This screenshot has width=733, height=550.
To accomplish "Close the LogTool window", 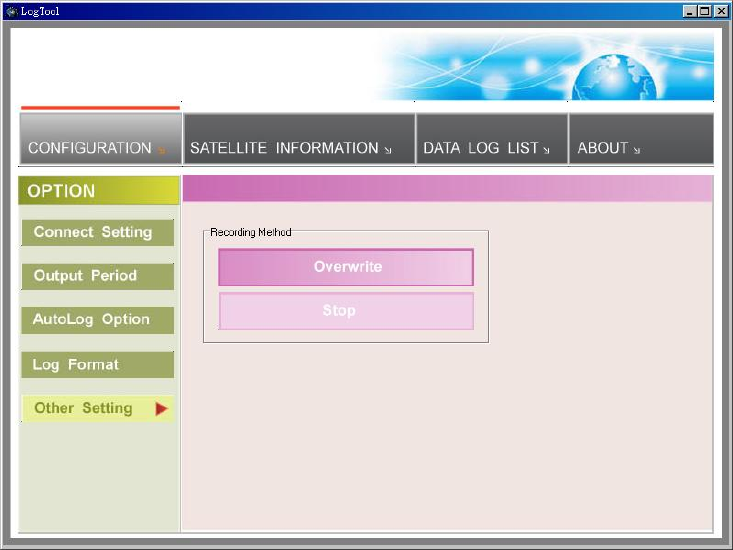I will pyautogui.click(x=721, y=11).
